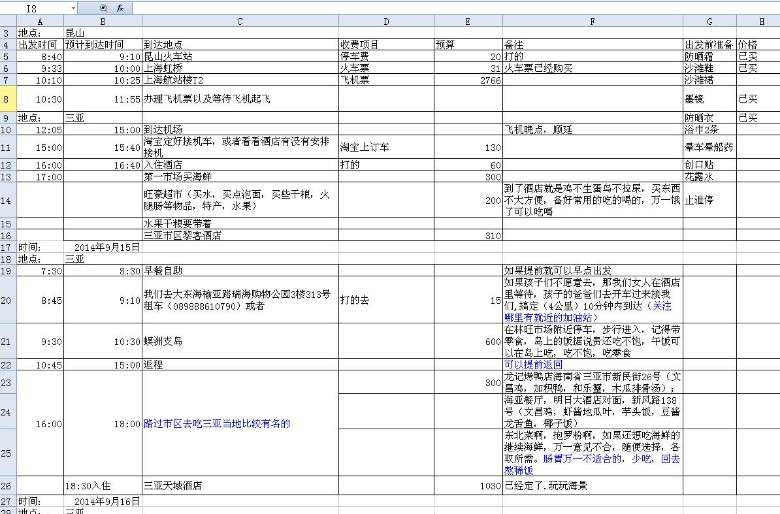Open the Name Box dropdown arrow
The image size is (780, 514).
74,8
